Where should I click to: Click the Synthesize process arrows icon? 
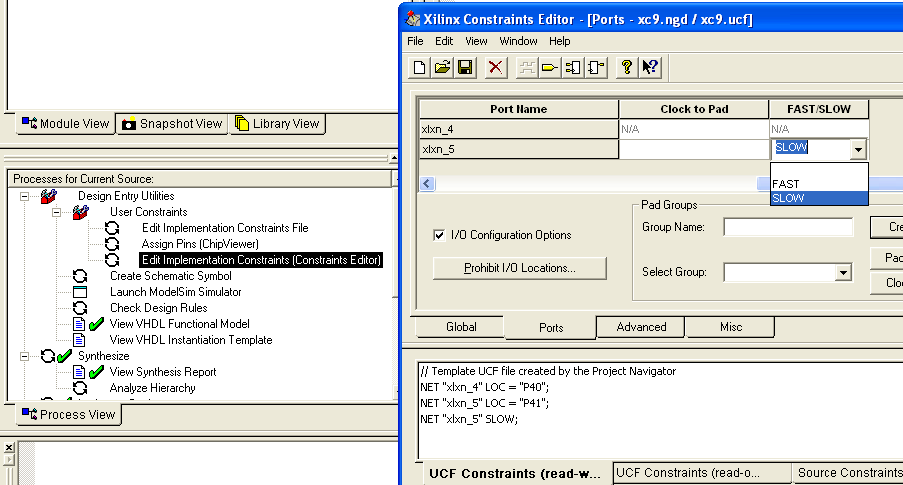point(48,357)
